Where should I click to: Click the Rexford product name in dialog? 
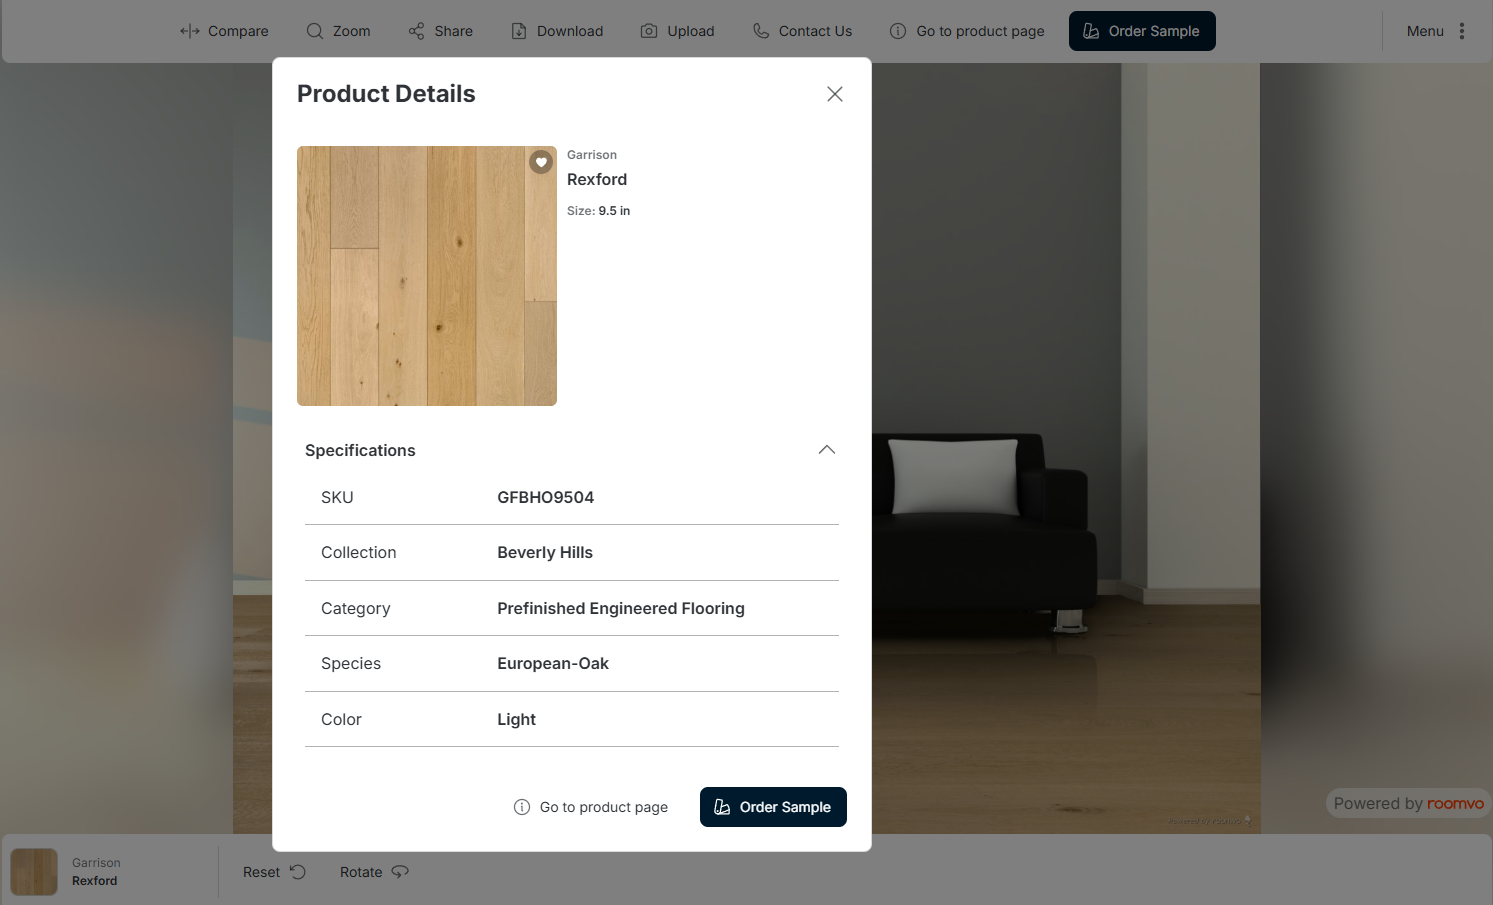point(597,179)
